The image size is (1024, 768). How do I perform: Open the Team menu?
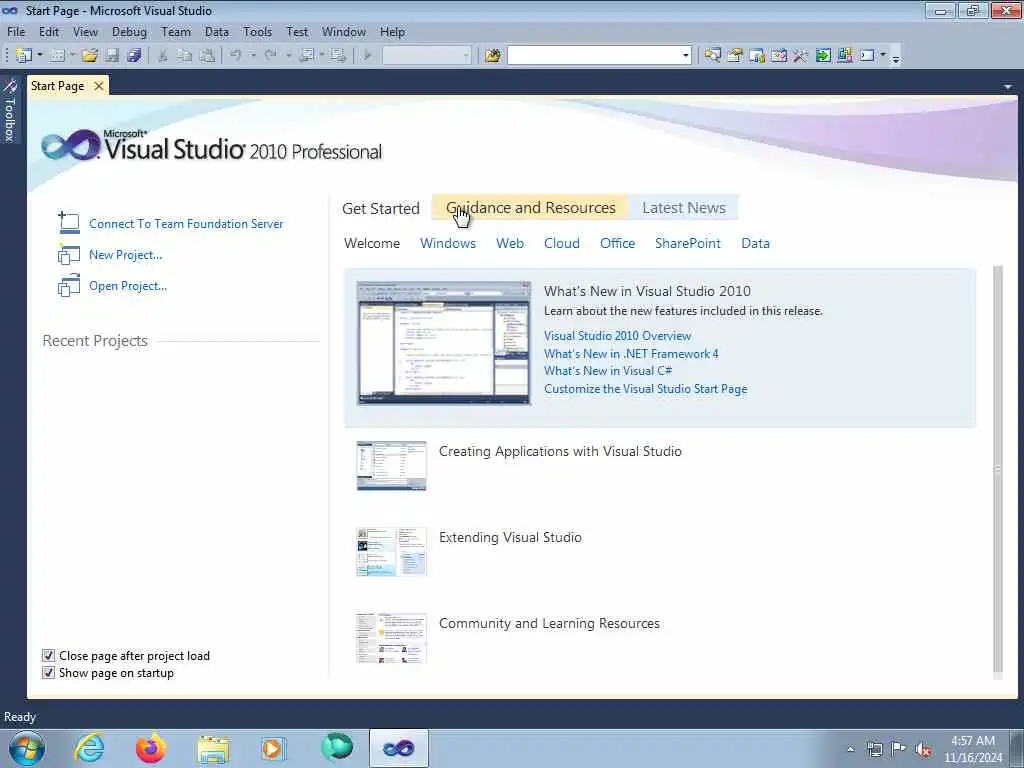(x=176, y=31)
